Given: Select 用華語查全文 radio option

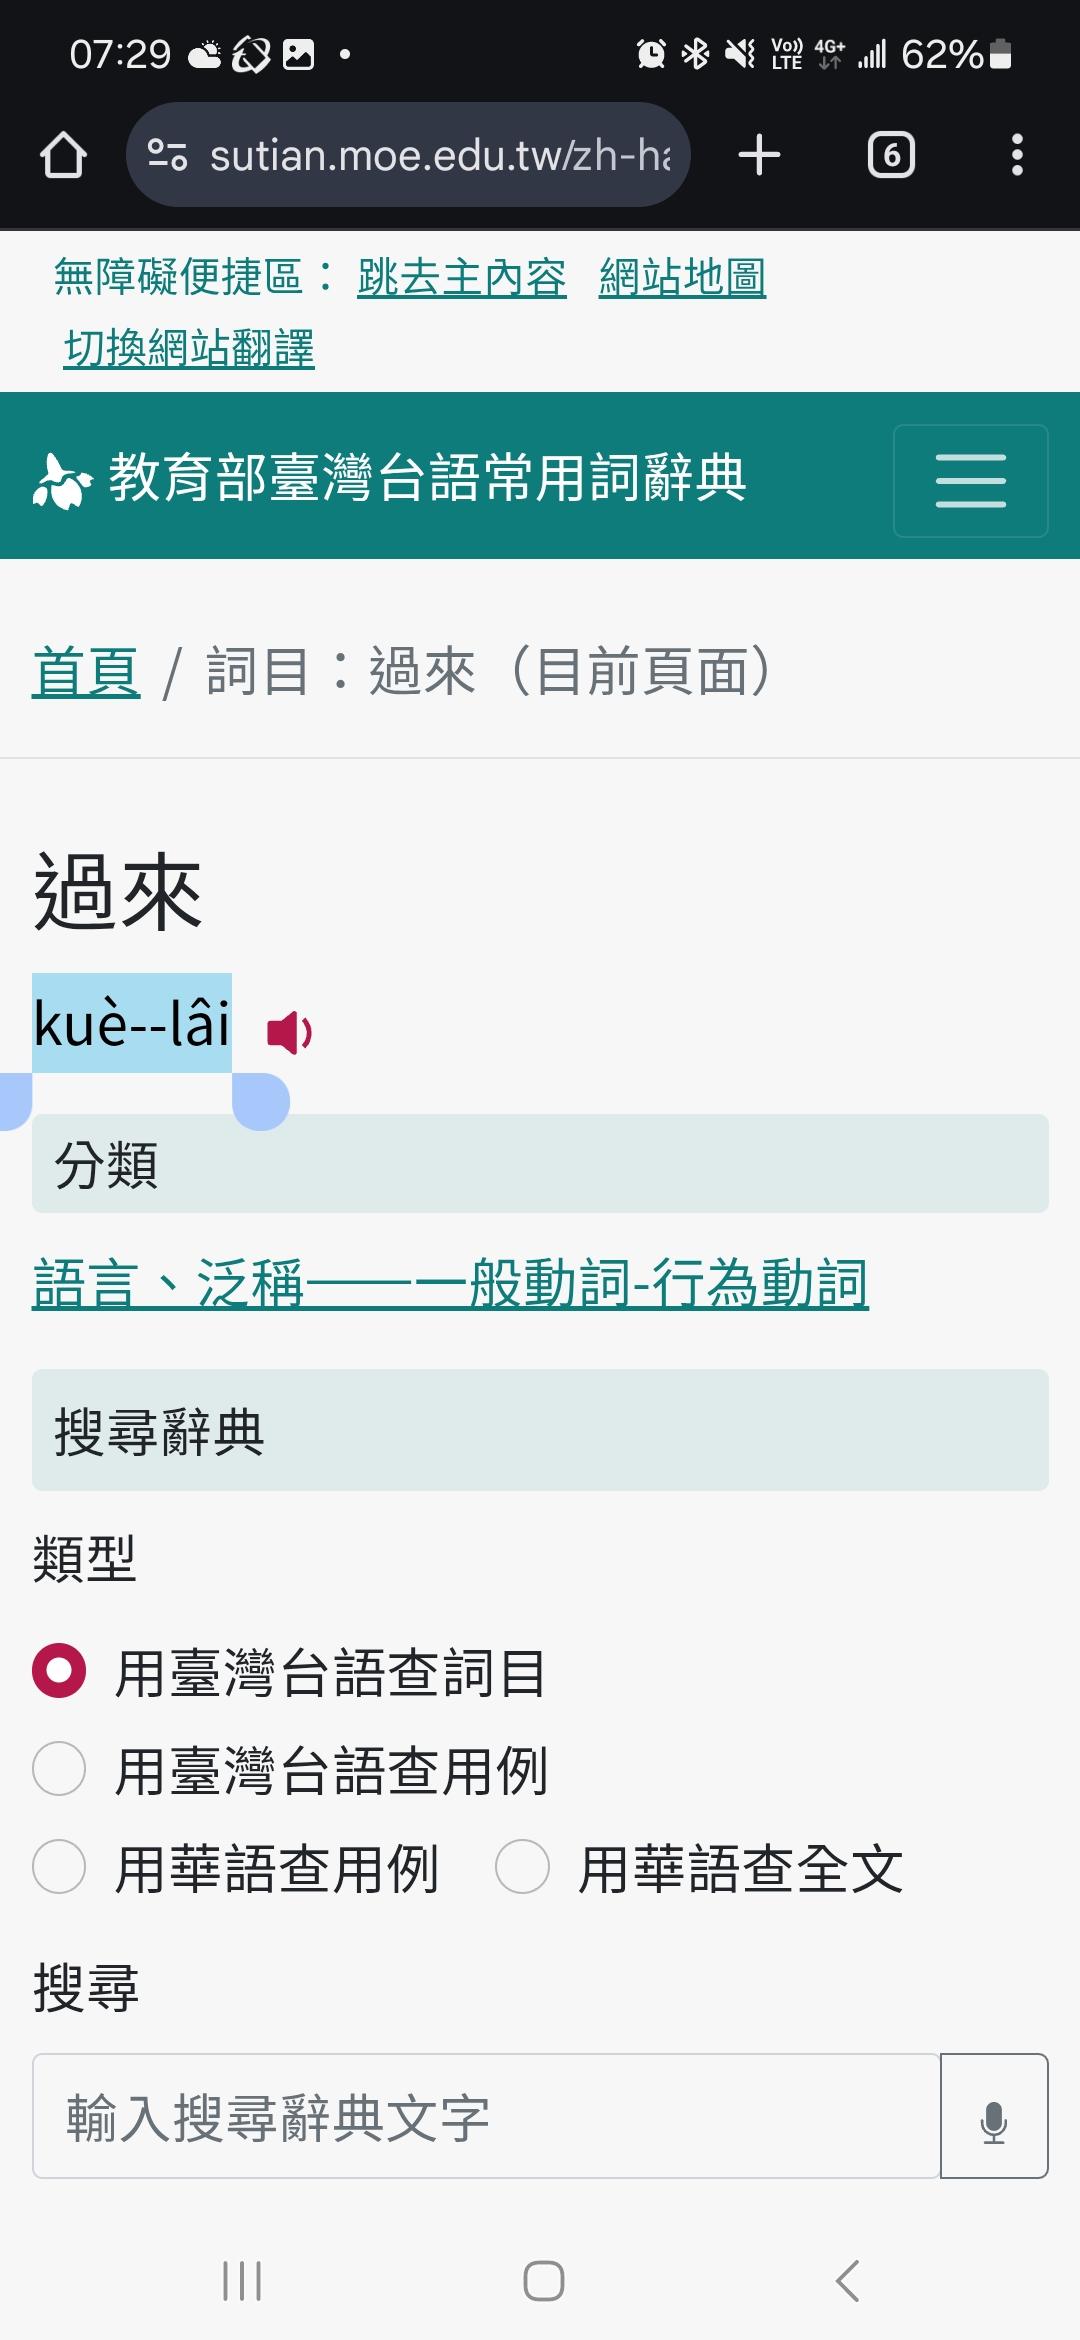Looking at the screenshot, I should 523,1866.
